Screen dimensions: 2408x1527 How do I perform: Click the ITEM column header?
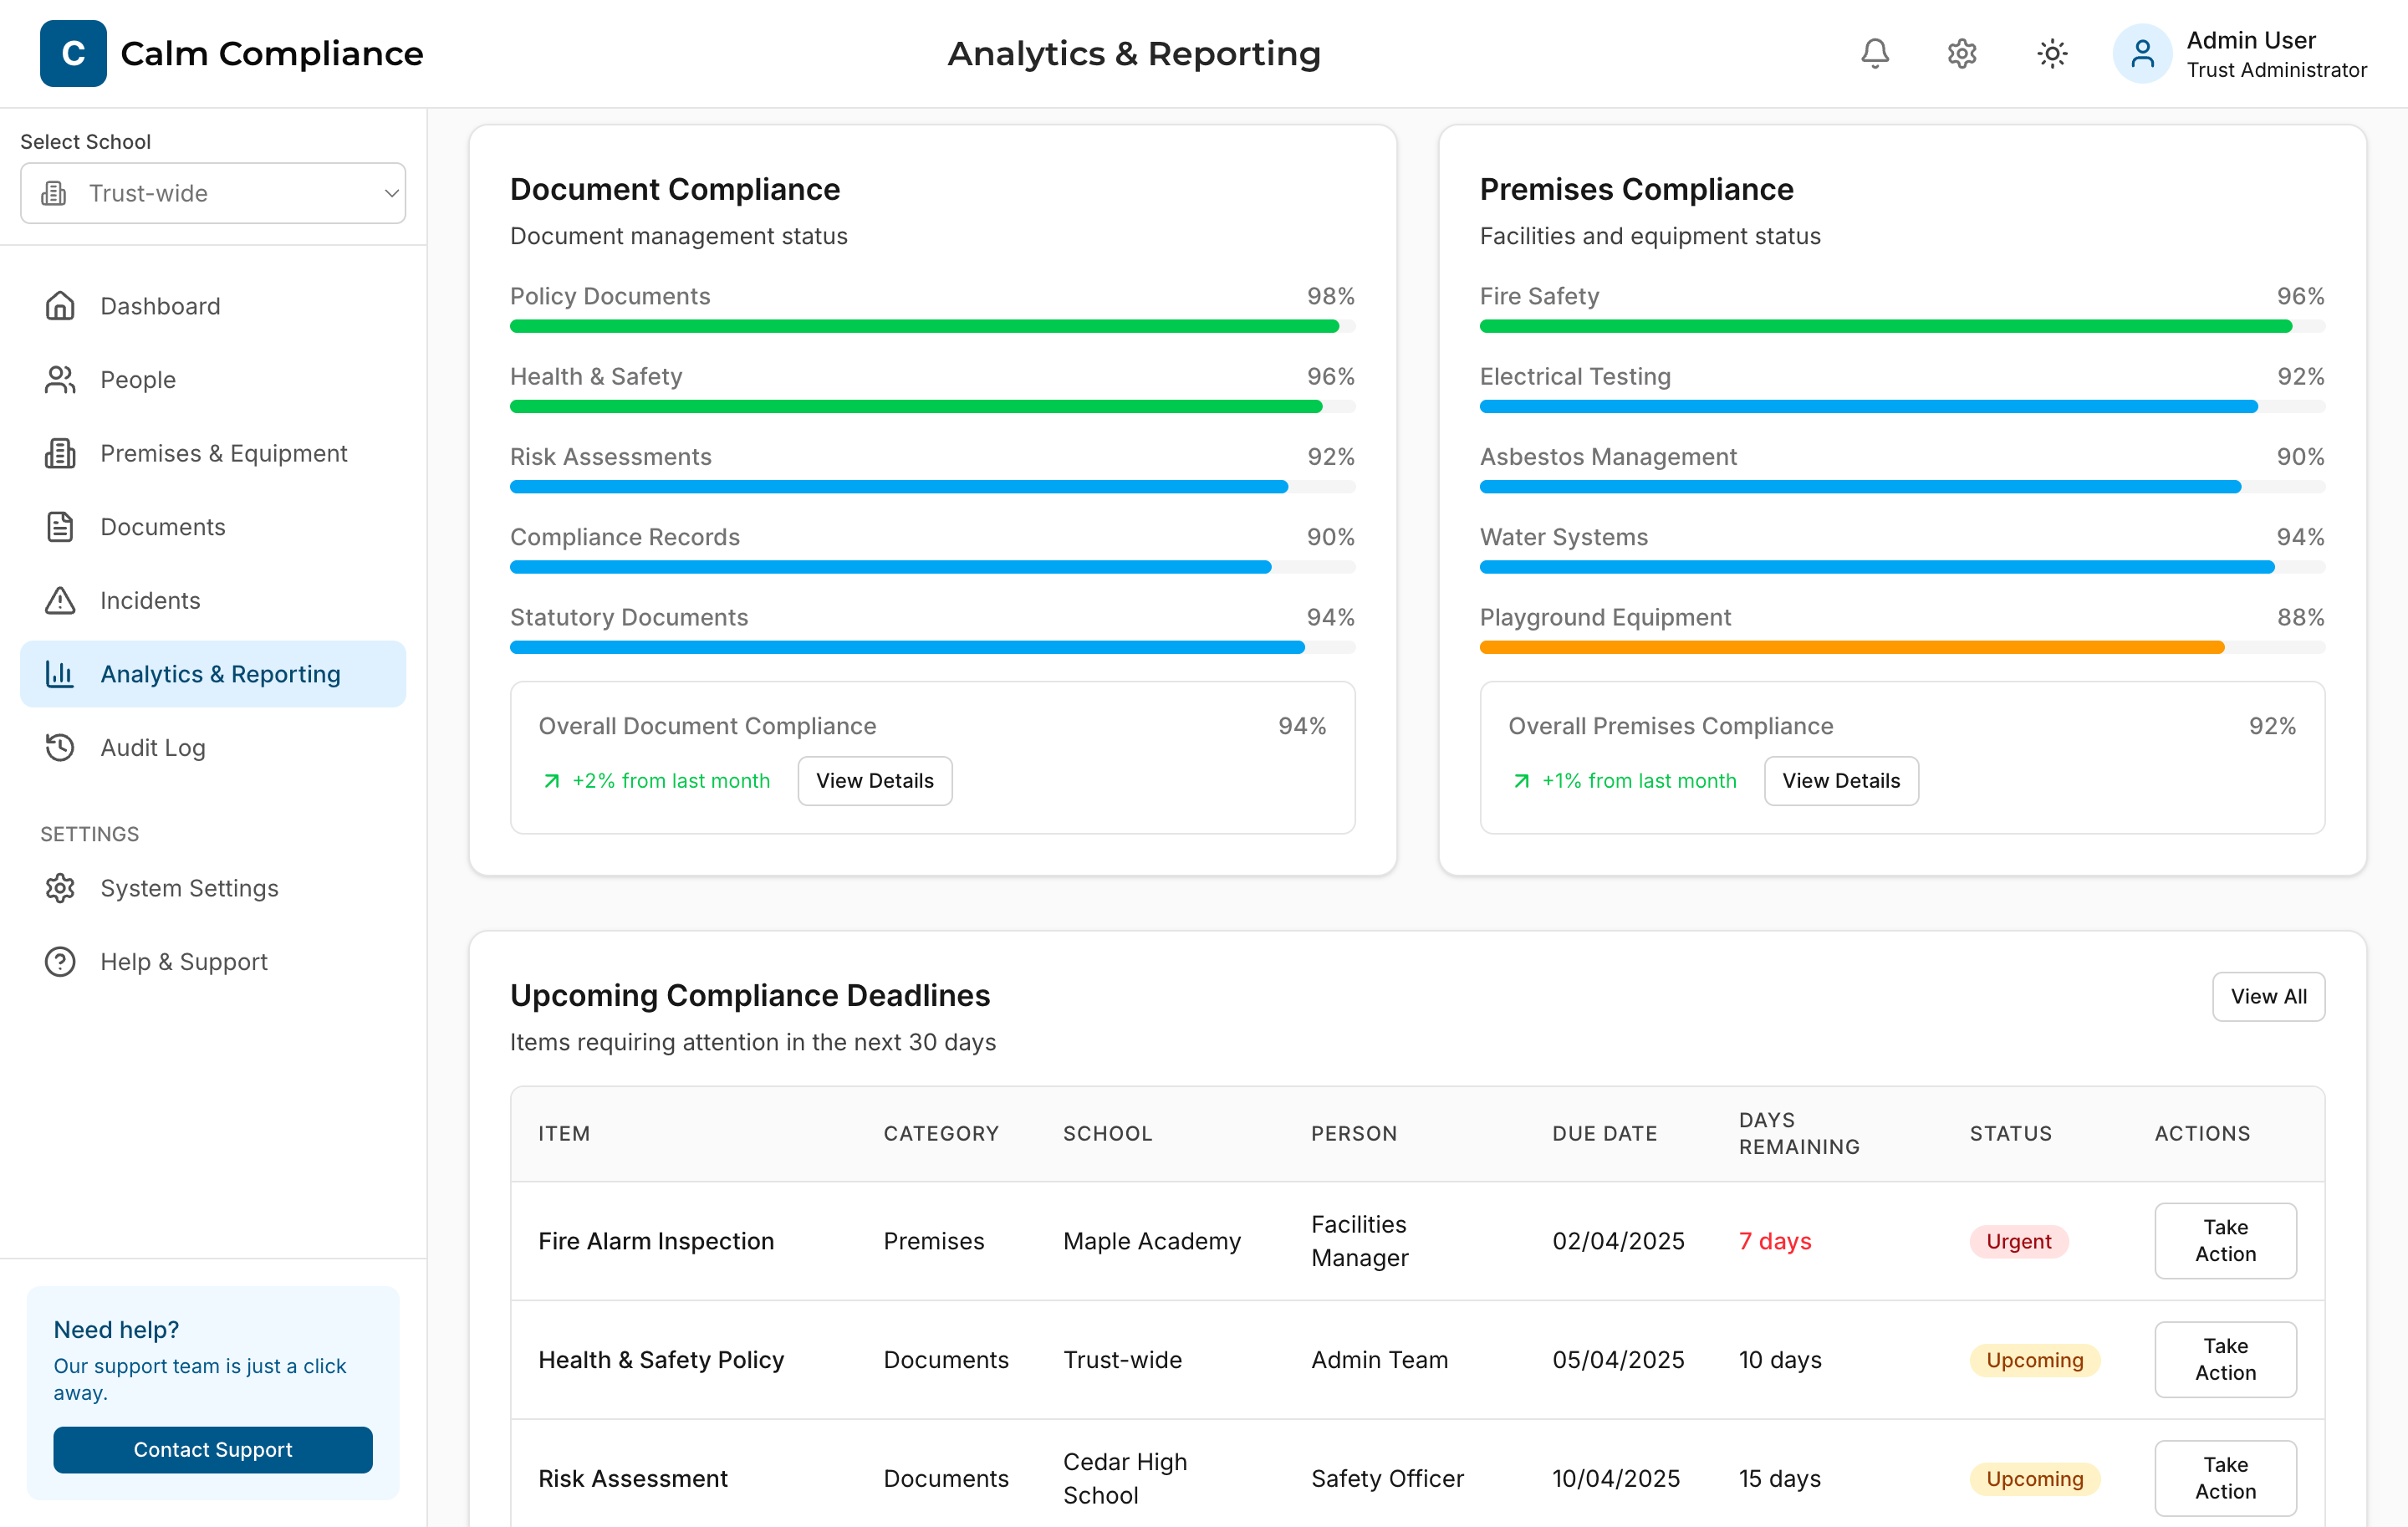pyautogui.click(x=564, y=1133)
